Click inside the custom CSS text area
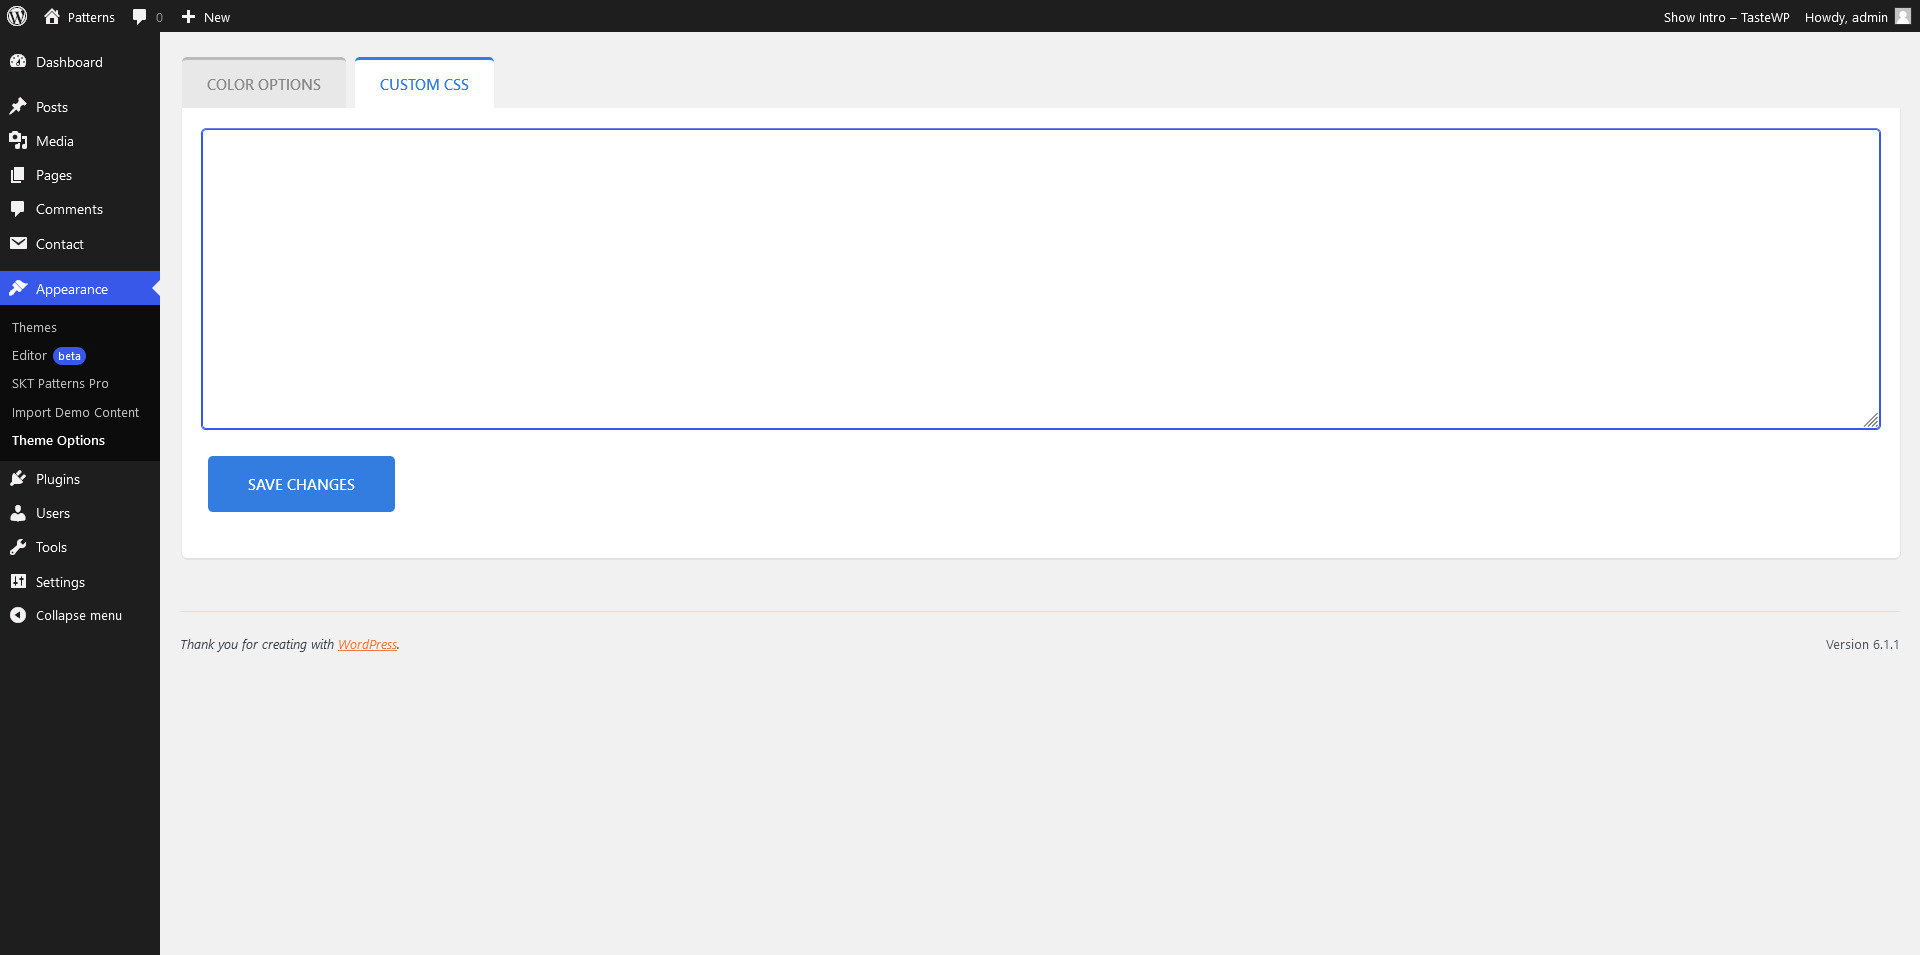1920x955 pixels. pos(1040,279)
